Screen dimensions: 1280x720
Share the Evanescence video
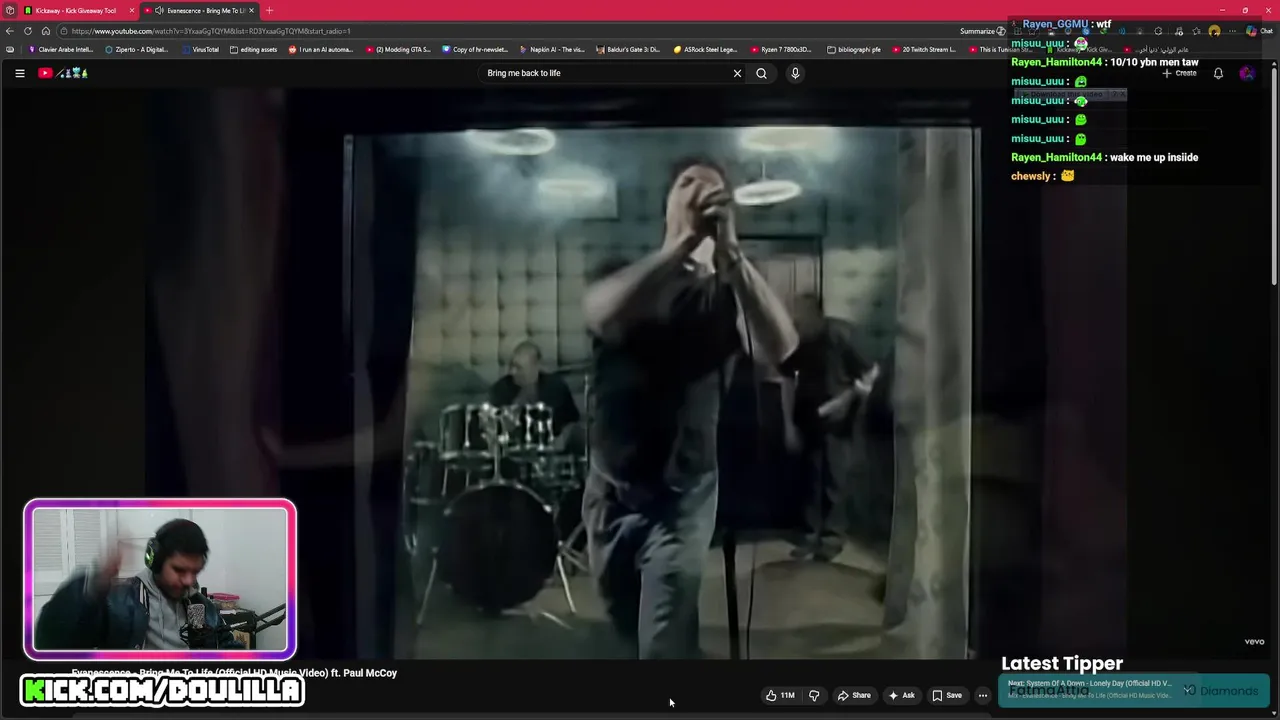[854, 695]
